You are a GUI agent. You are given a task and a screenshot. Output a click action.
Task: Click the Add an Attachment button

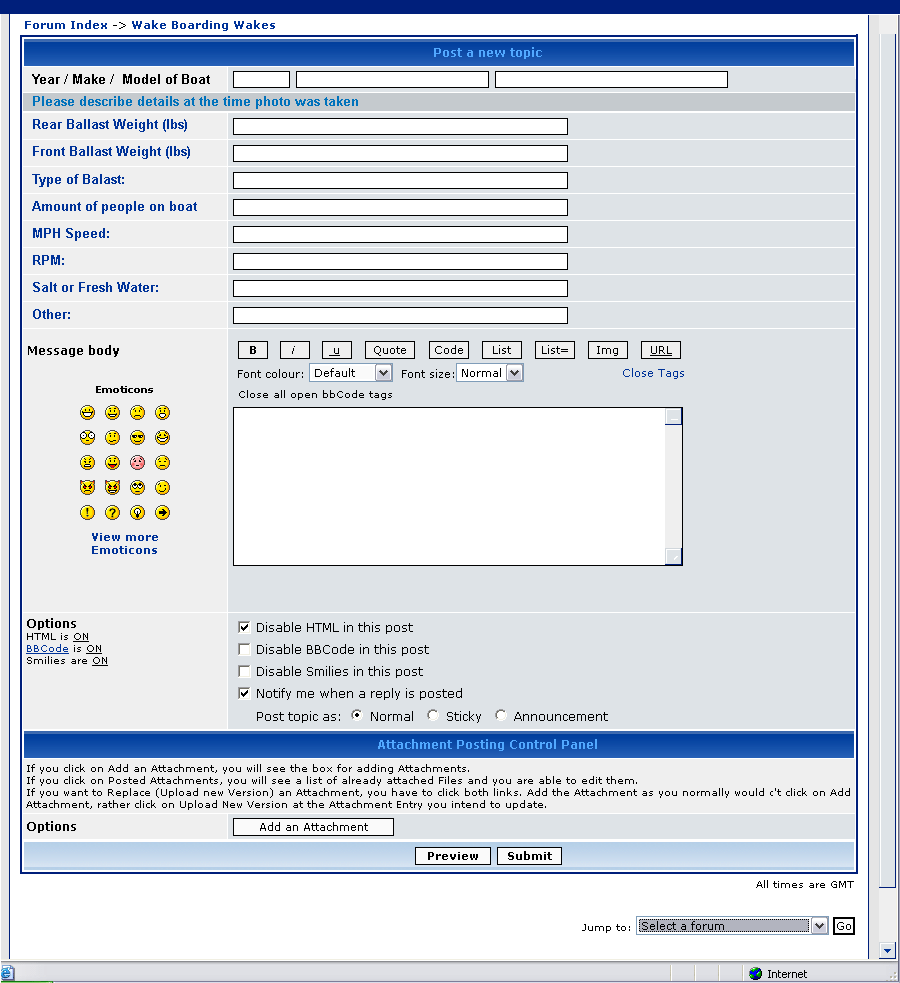(x=313, y=827)
